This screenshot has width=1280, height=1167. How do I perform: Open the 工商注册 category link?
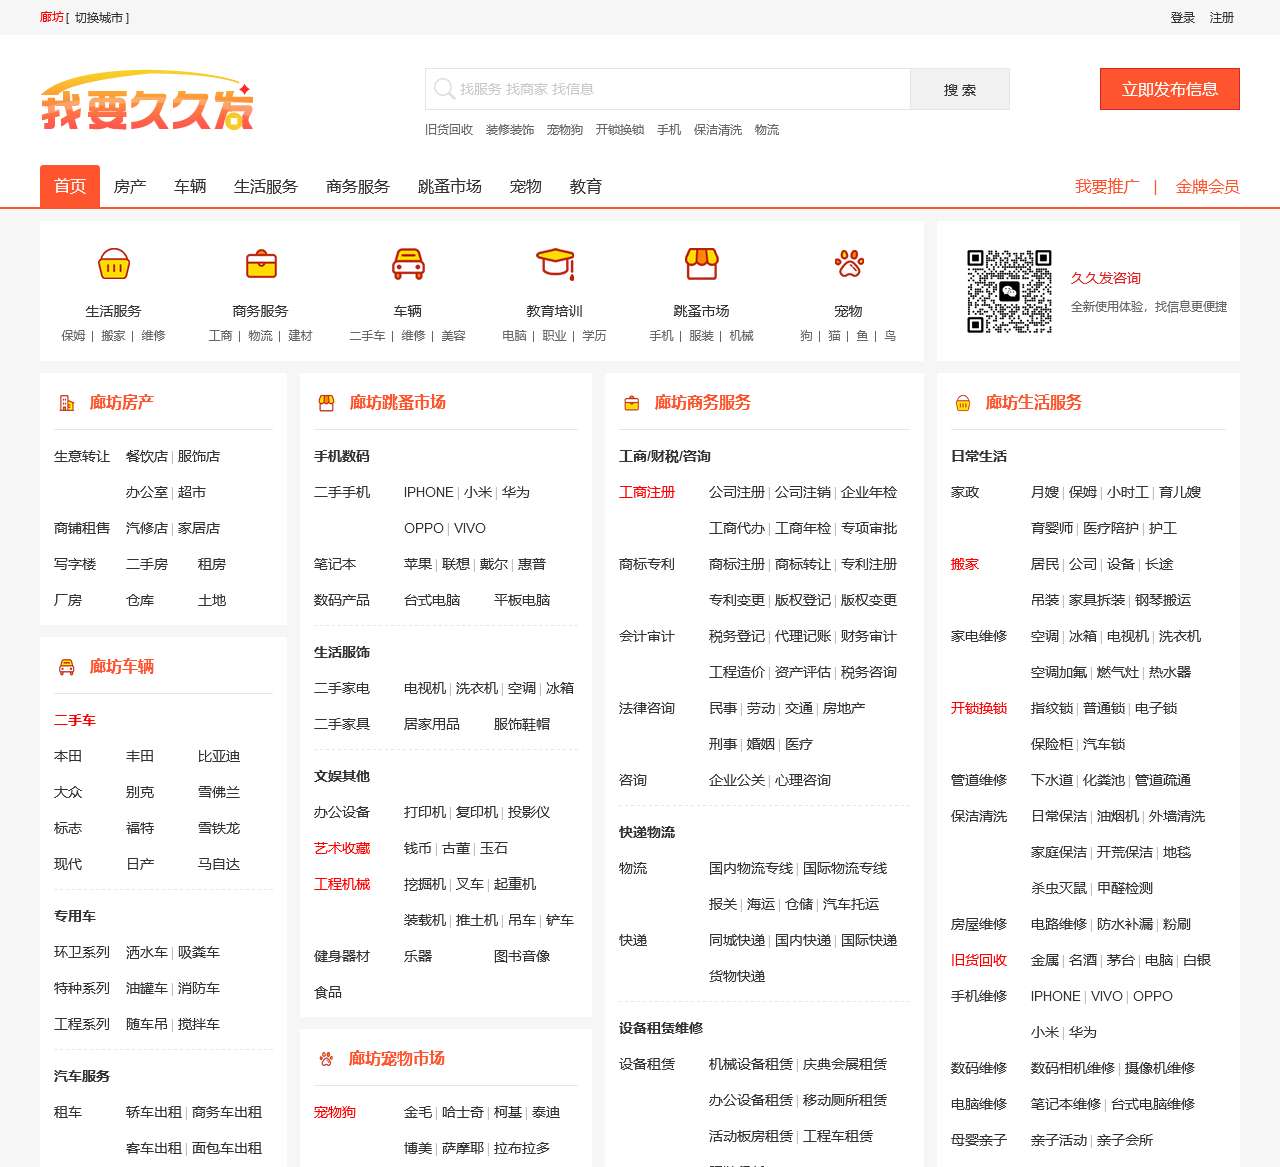click(647, 492)
